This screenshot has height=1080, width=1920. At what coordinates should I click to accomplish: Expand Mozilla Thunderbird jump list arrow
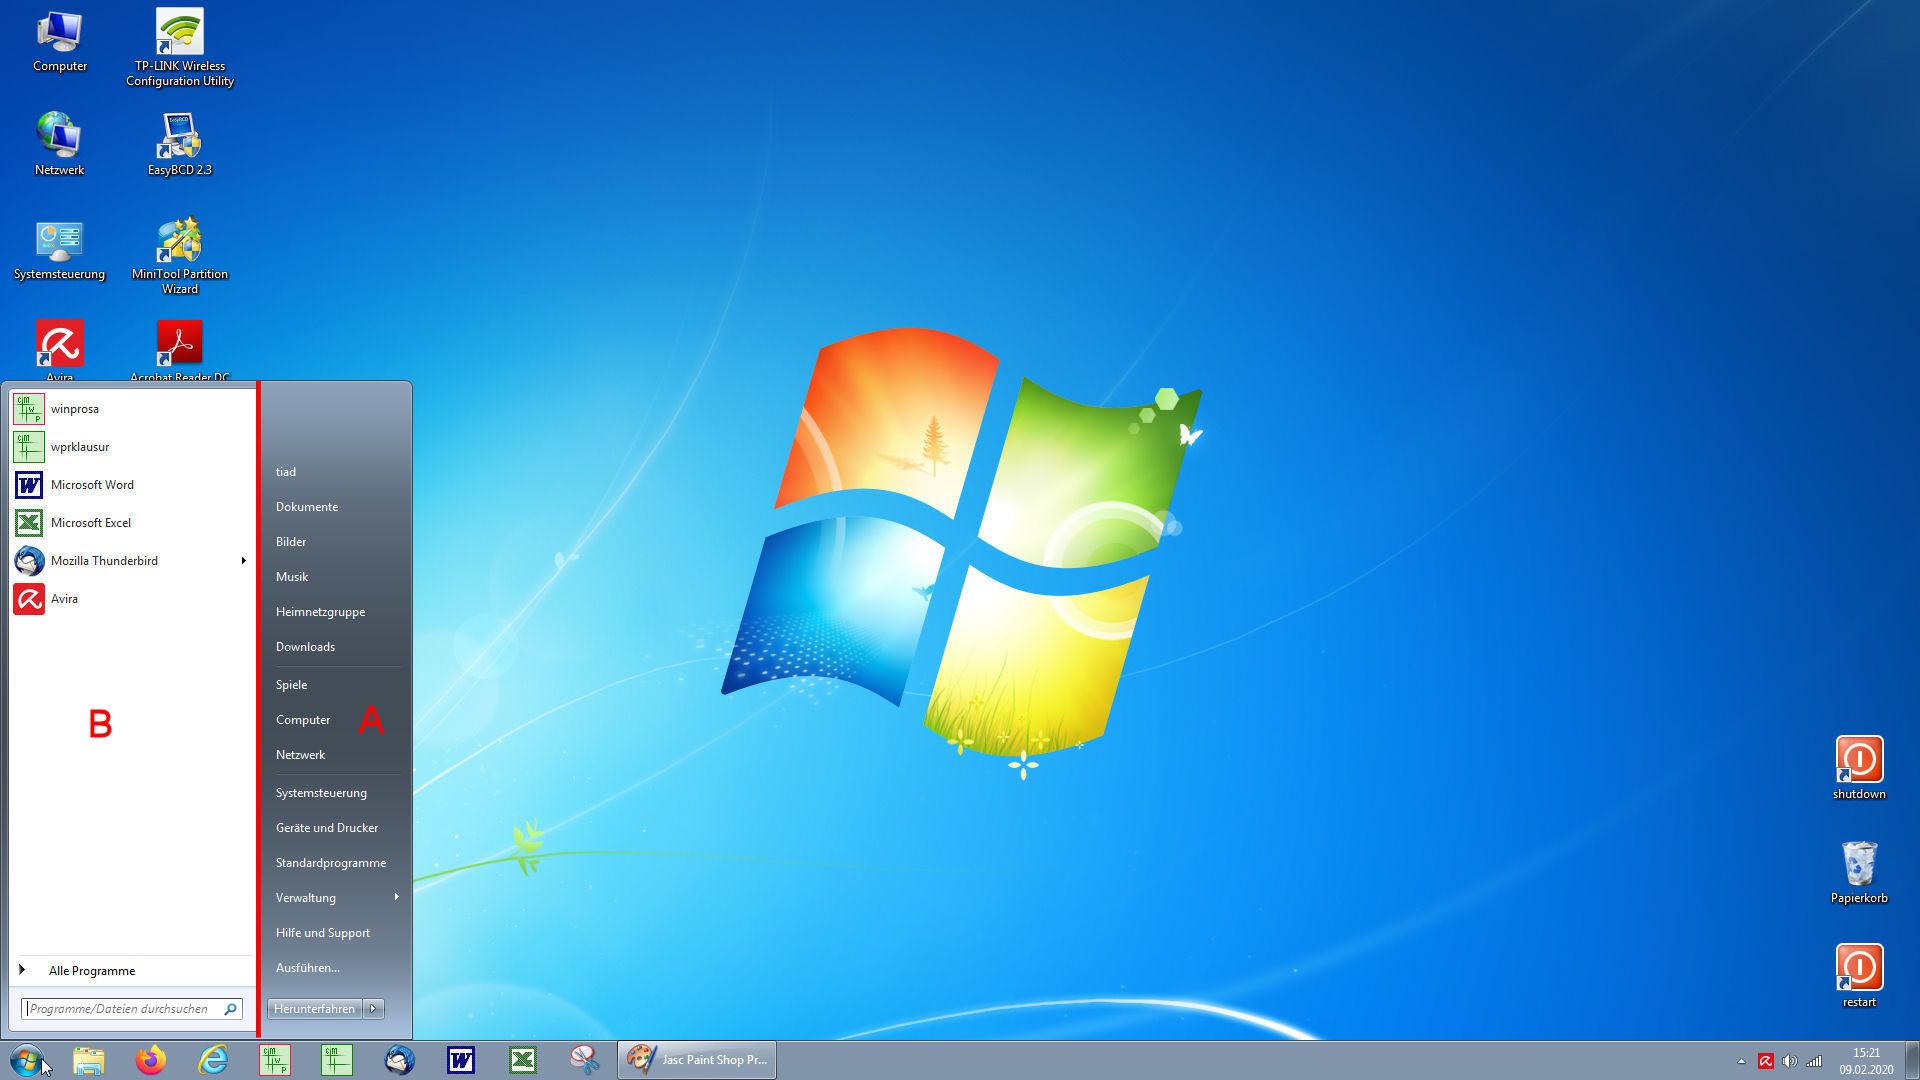pos(243,561)
